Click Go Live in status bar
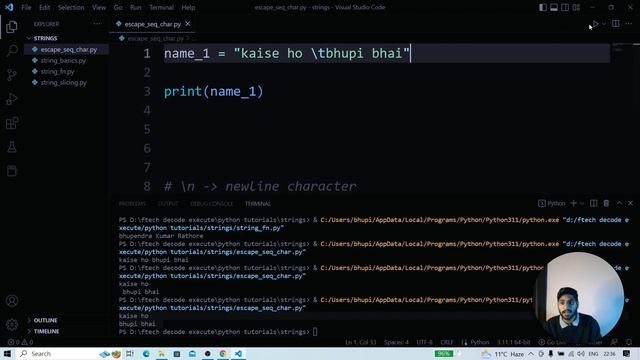The height and width of the screenshot is (360, 640). [552, 342]
